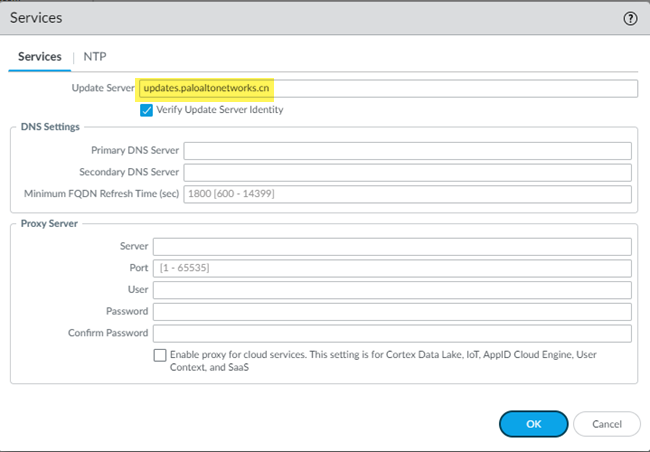Click the Secondary DNS Server field
The height and width of the screenshot is (452, 650).
[407, 172]
